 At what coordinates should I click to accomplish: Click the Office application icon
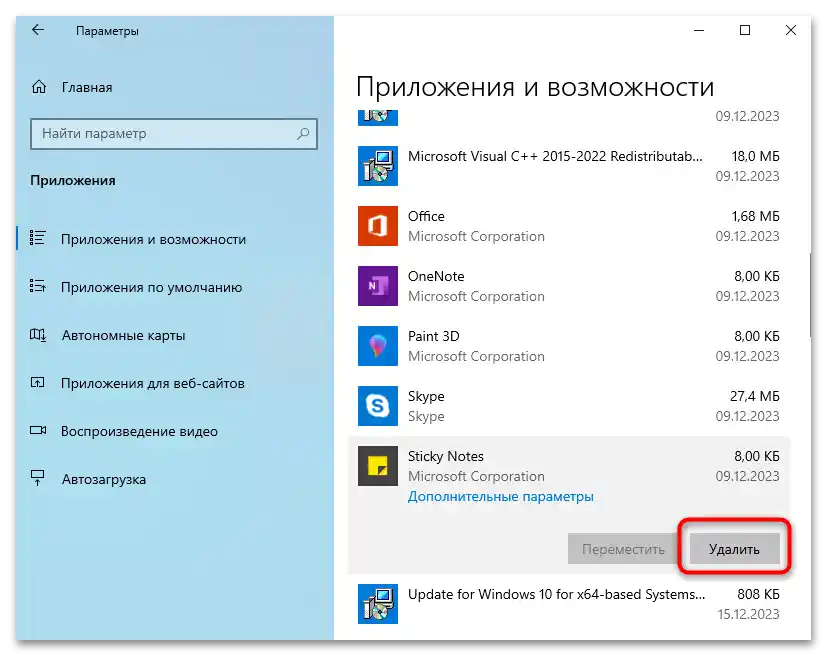tap(377, 226)
